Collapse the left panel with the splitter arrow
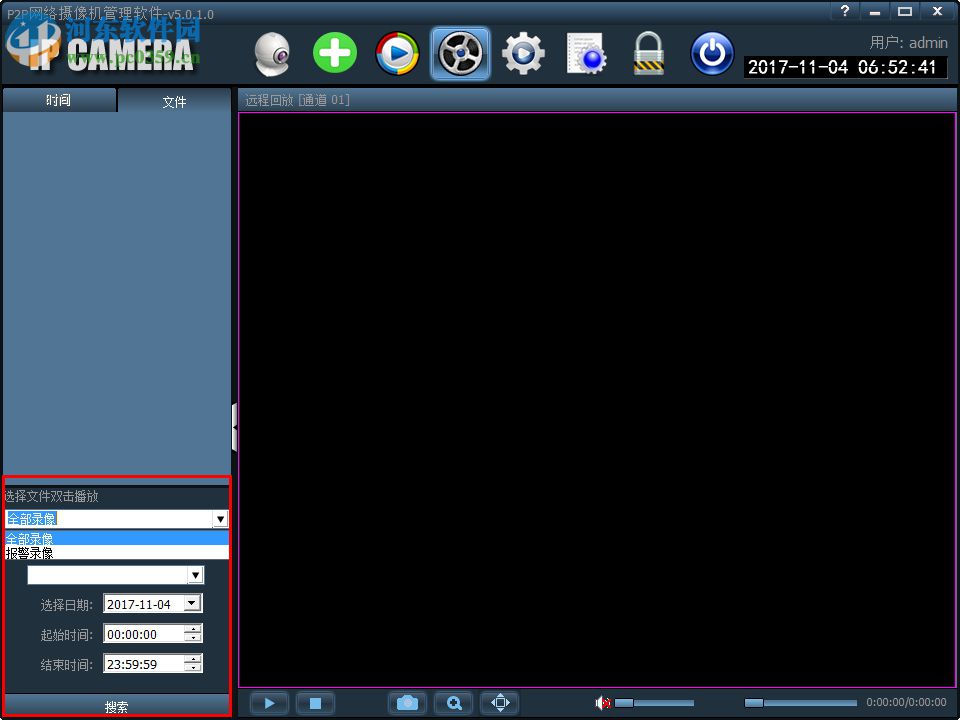The image size is (960, 720). (234, 427)
